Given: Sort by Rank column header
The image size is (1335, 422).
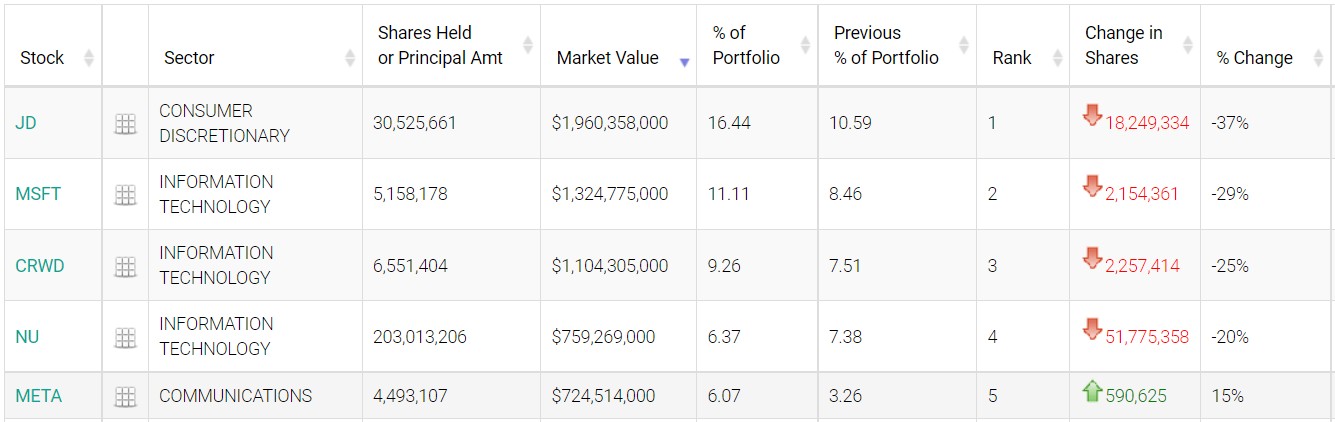Looking at the screenshot, I should click(1011, 58).
